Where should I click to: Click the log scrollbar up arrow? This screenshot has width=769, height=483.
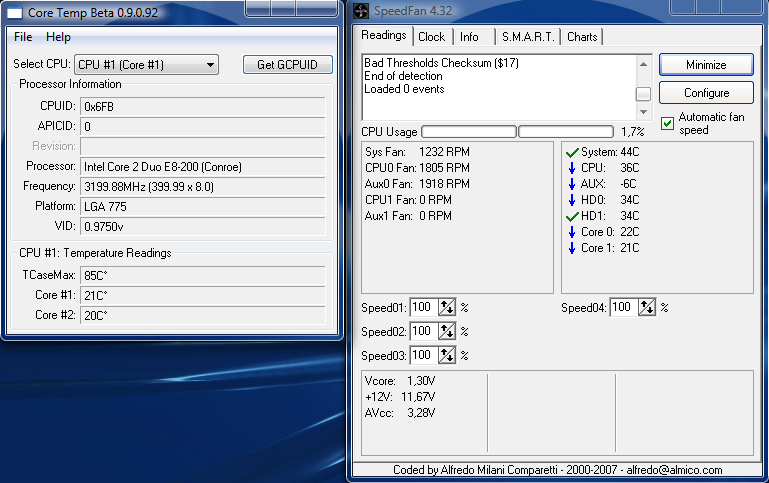coord(643,64)
